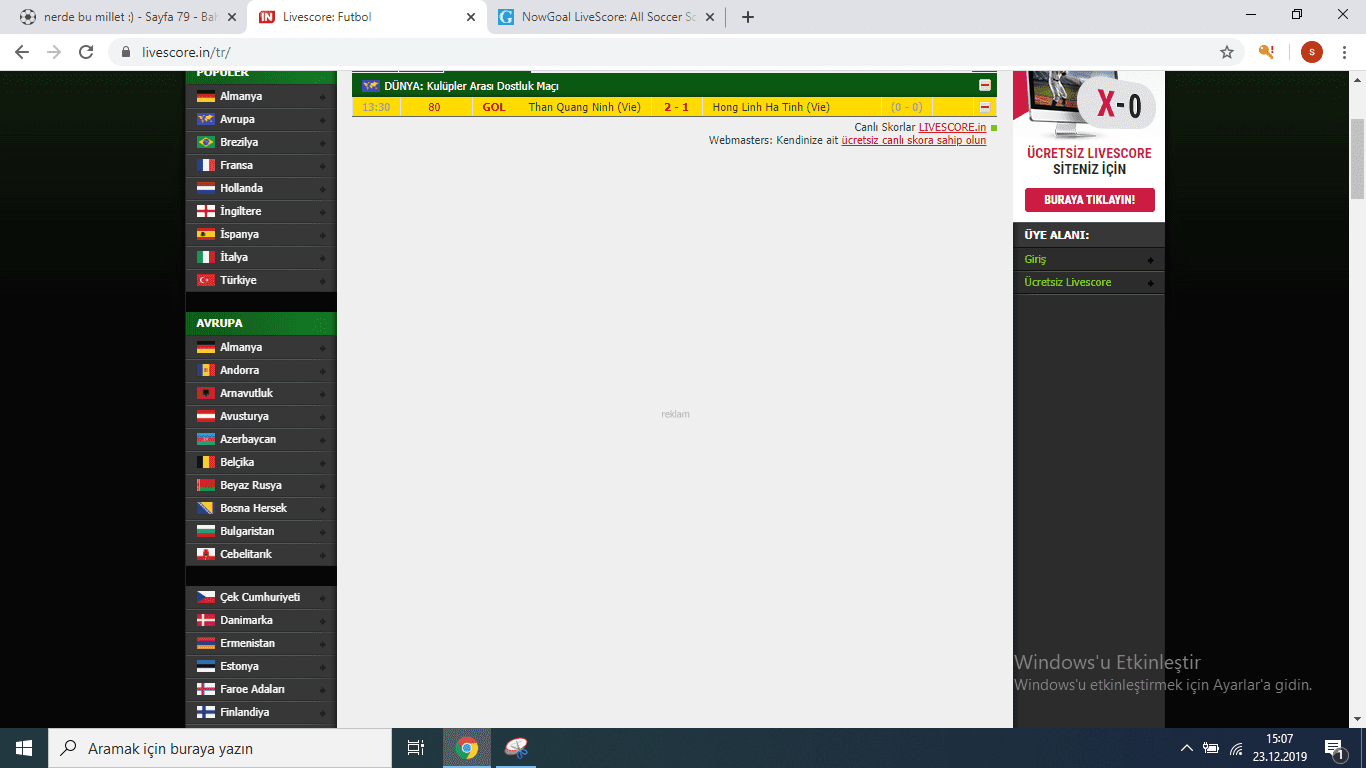Click Than Quang Ninh (Vie) team name
The width and height of the screenshot is (1366, 768).
tap(584, 107)
